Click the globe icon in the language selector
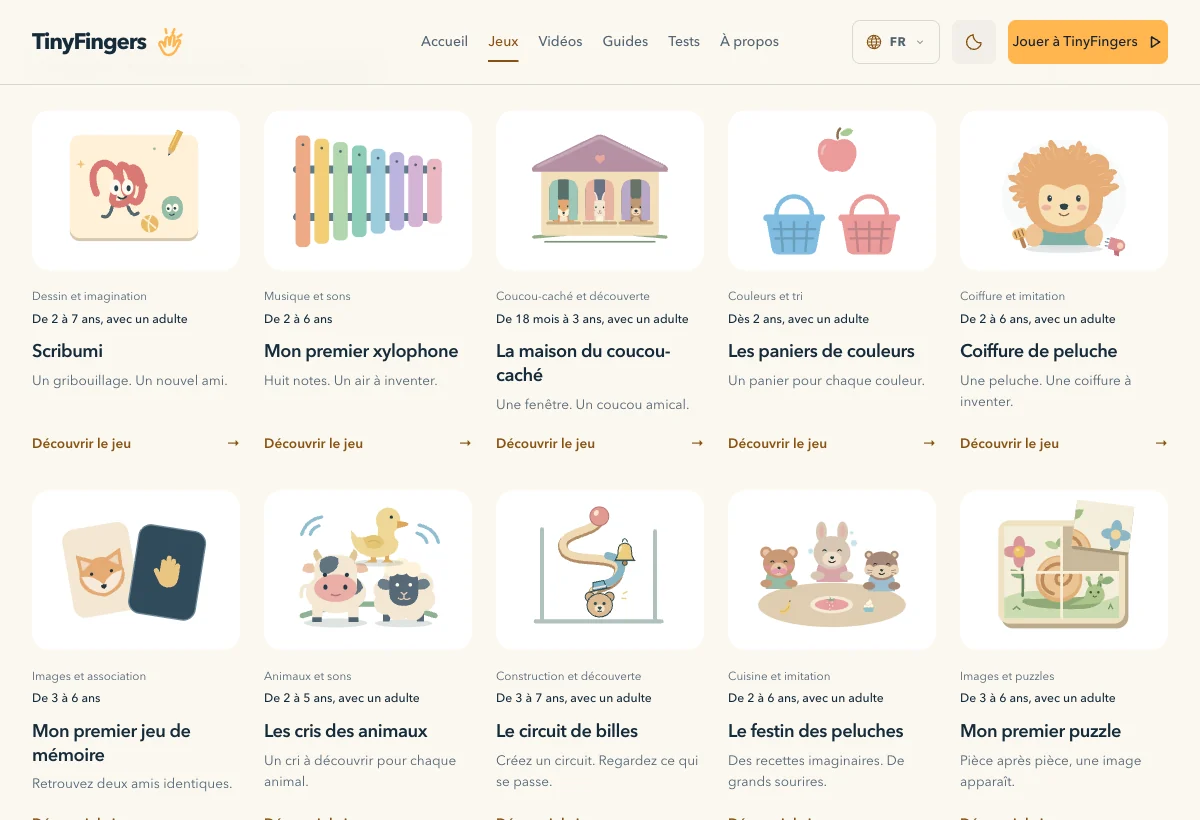The width and height of the screenshot is (1200, 820). pyautogui.click(x=874, y=42)
